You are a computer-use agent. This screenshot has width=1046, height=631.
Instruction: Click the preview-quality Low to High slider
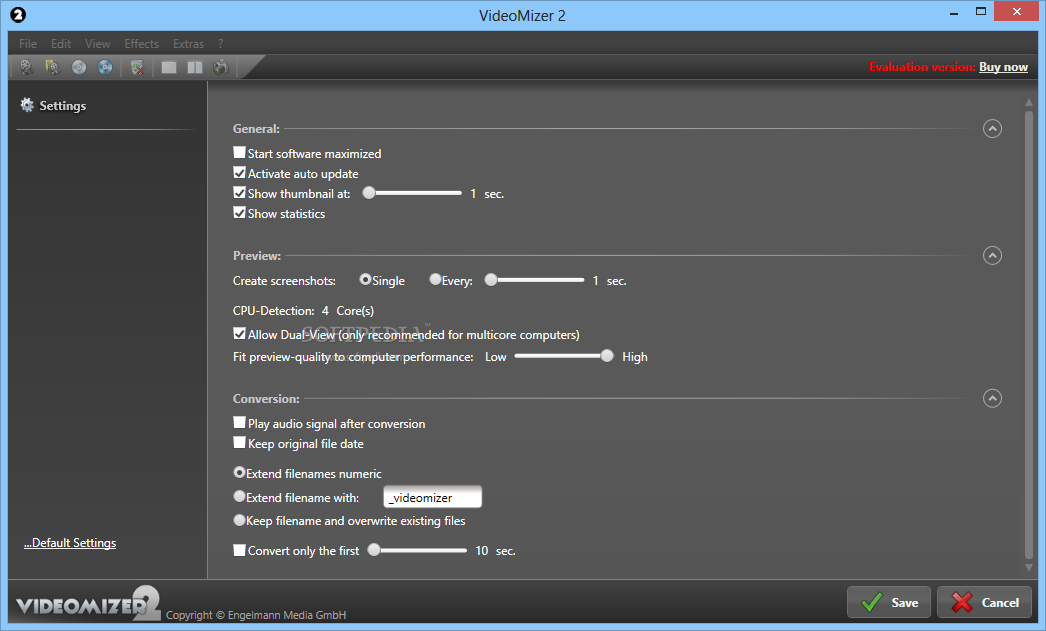(564, 356)
